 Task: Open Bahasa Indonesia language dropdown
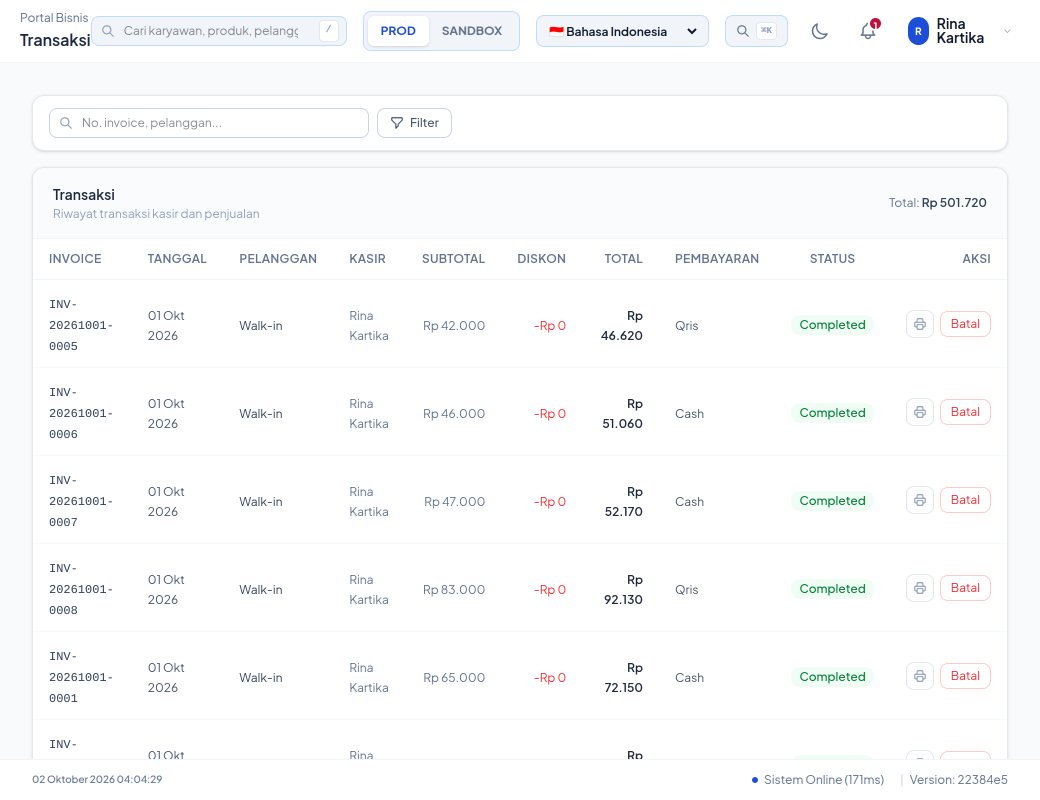click(622, 31)
